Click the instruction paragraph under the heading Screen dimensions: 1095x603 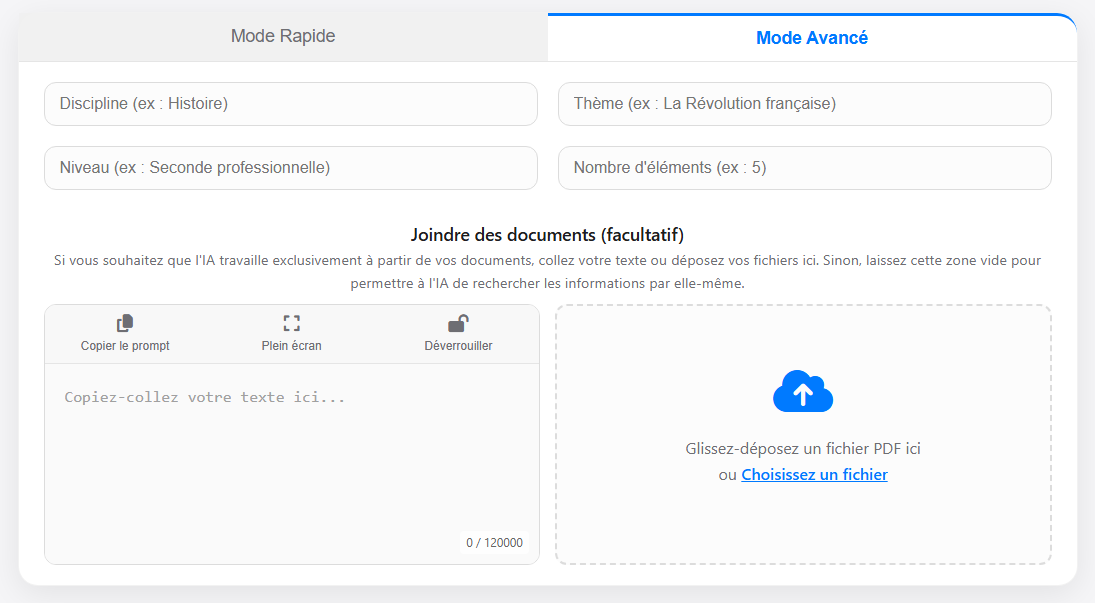point(547,271)
